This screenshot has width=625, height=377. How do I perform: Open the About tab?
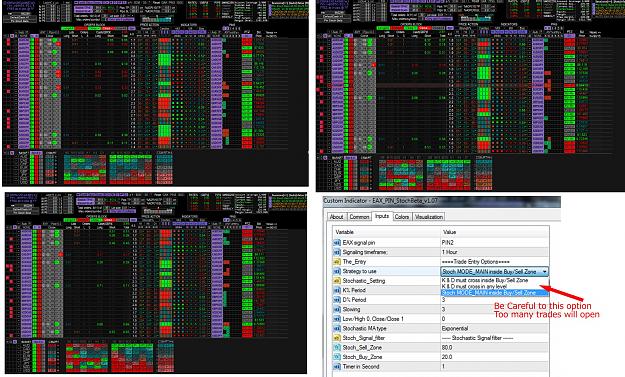336,217
